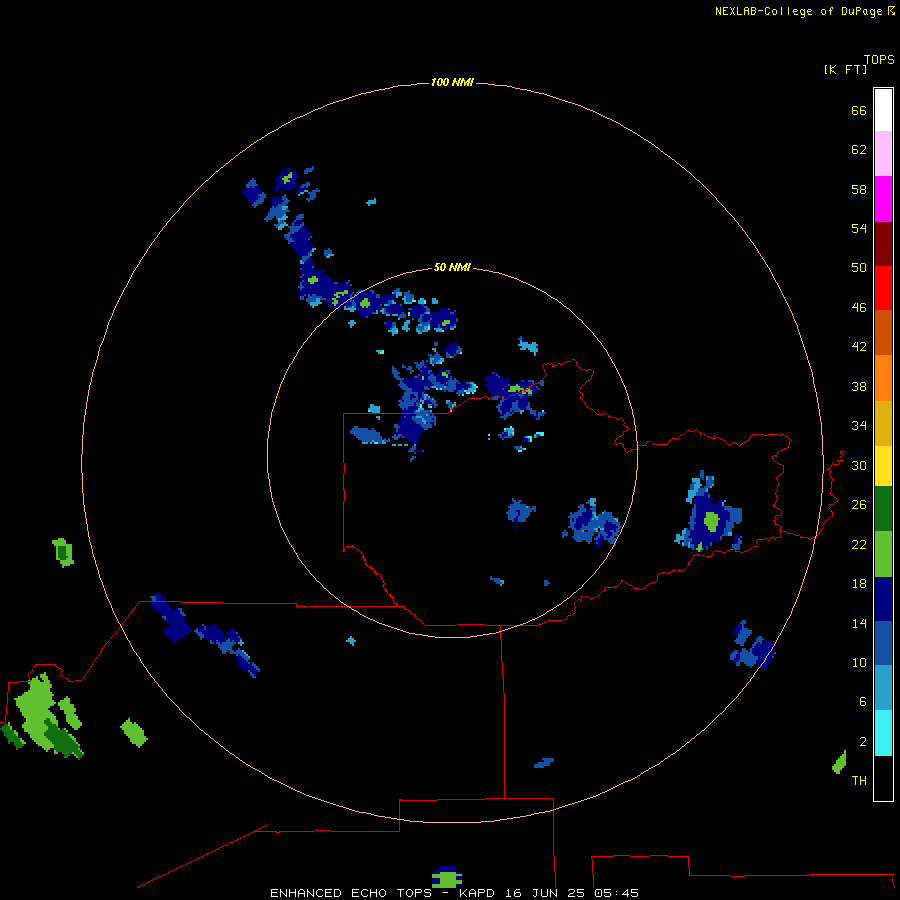The height and width of the screenshot is (900, 900).
Task: Click the "6" legend value
Action: [863, 702]
